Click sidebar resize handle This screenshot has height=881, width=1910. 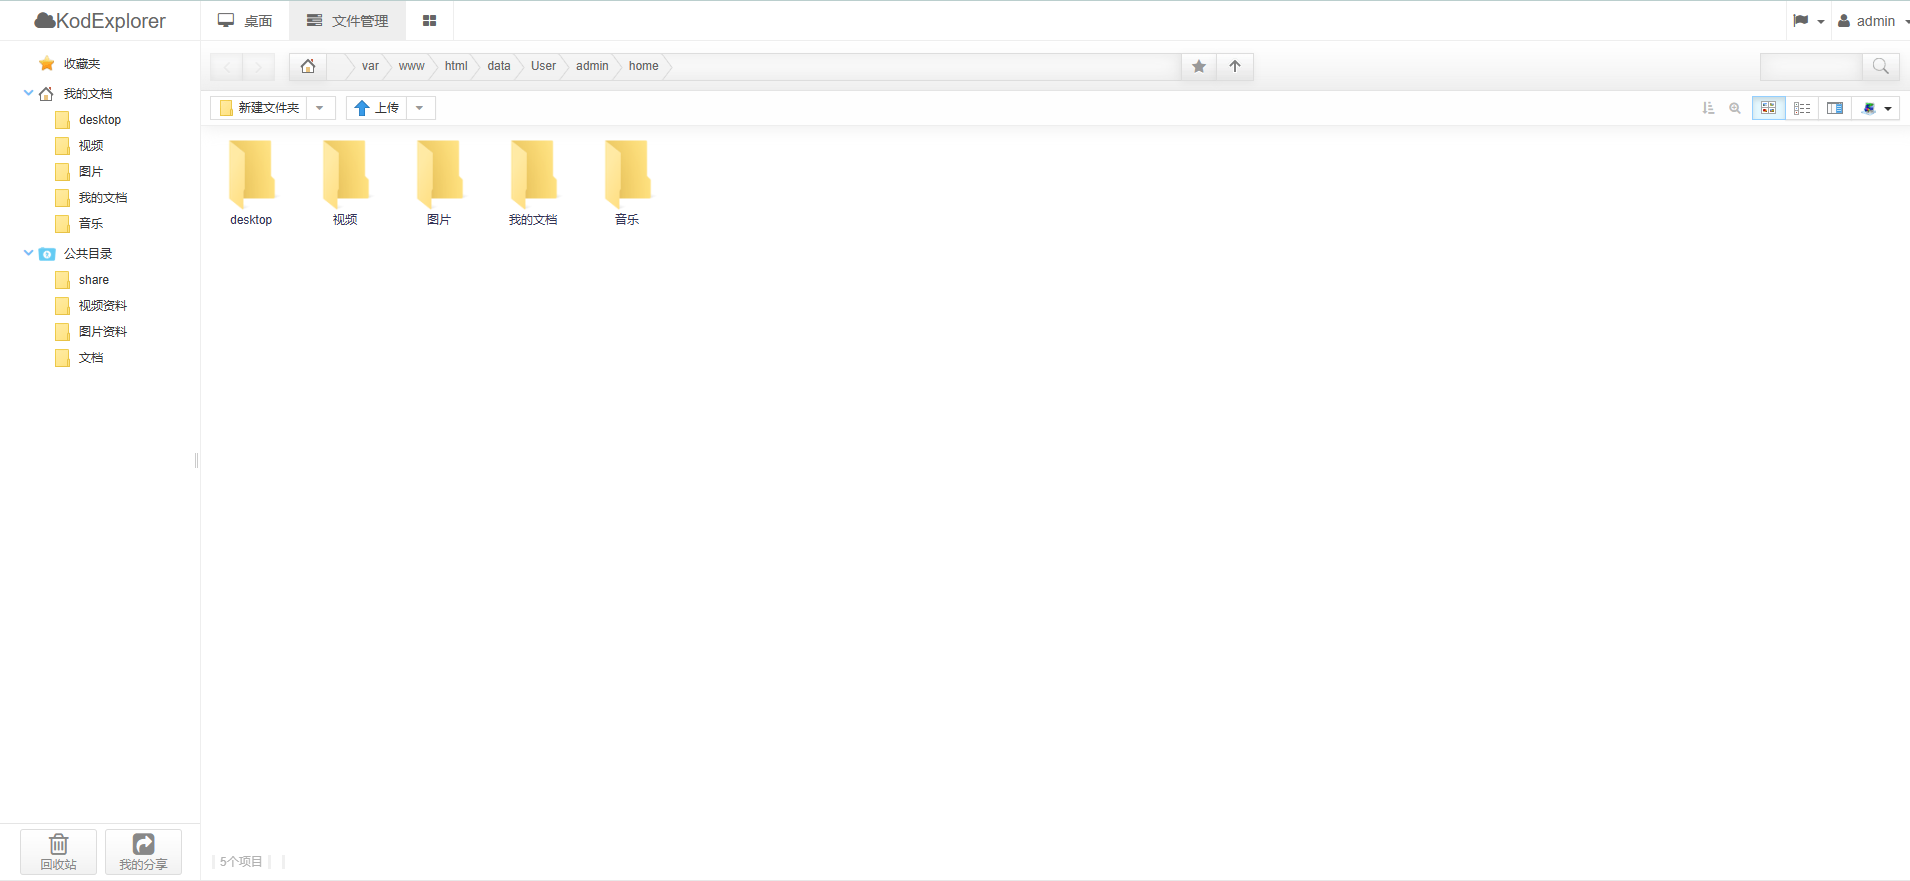click(197, 460)
